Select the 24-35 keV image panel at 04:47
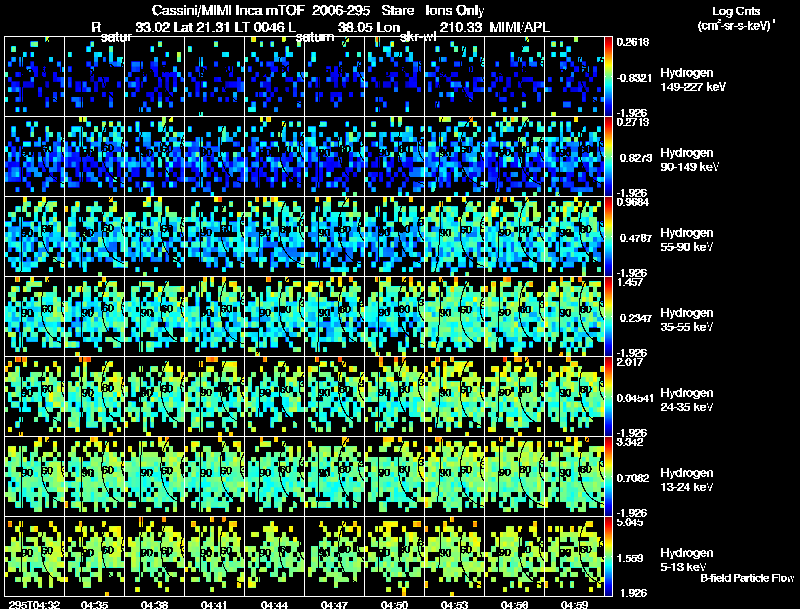 point(334,396)
